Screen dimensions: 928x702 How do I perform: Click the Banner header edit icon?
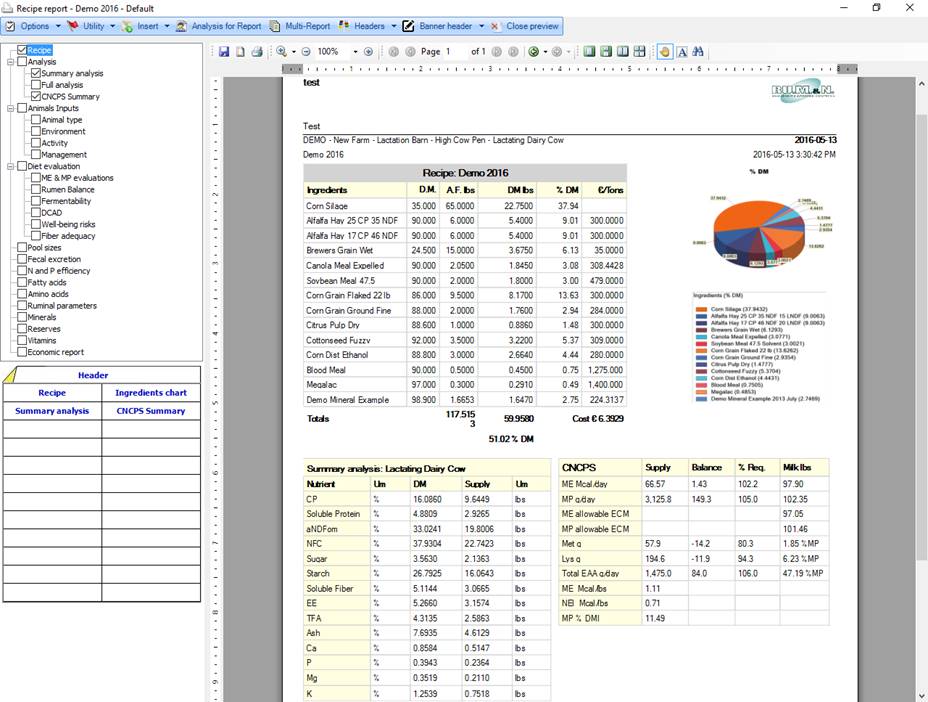tap(408, 26)
